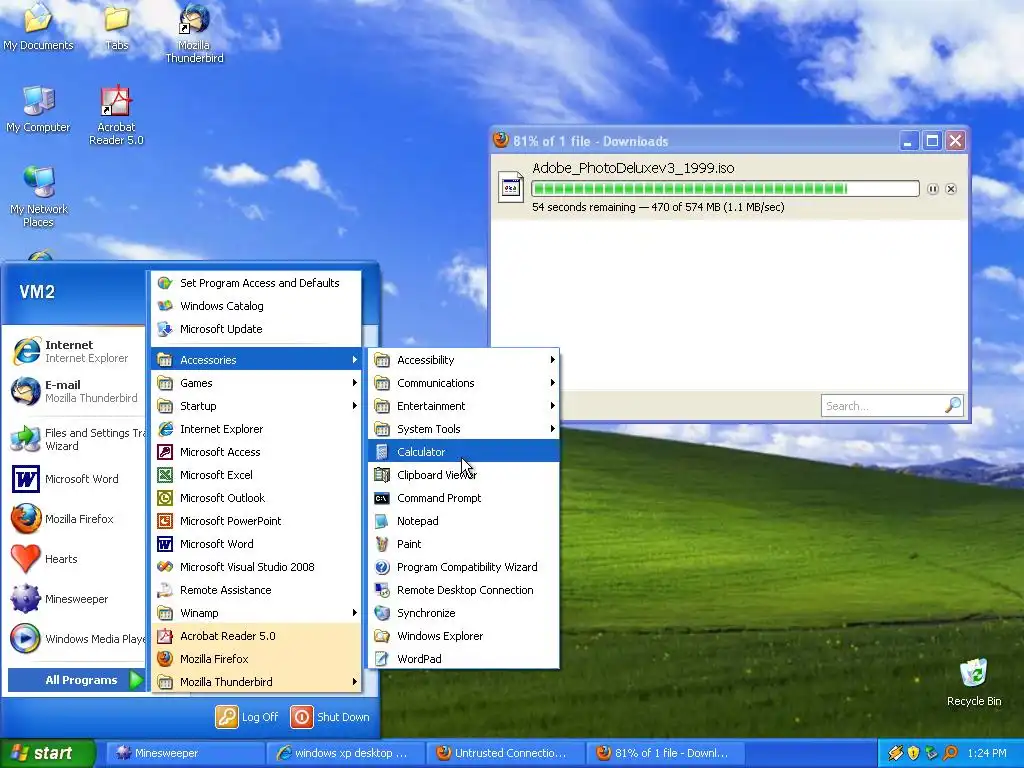Click Microsoft Access icon in programs

click(x=165, y=452)
